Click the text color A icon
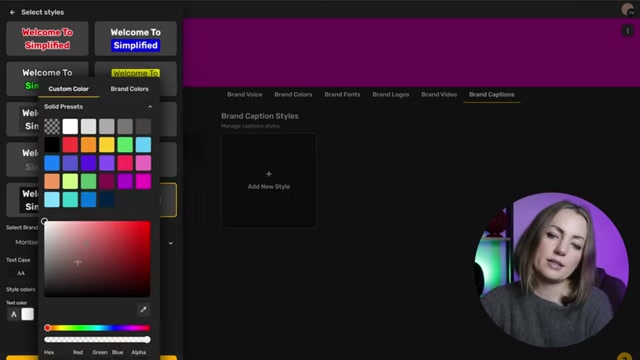This screenshot has height=360, width=640. [x=13, y=314]
